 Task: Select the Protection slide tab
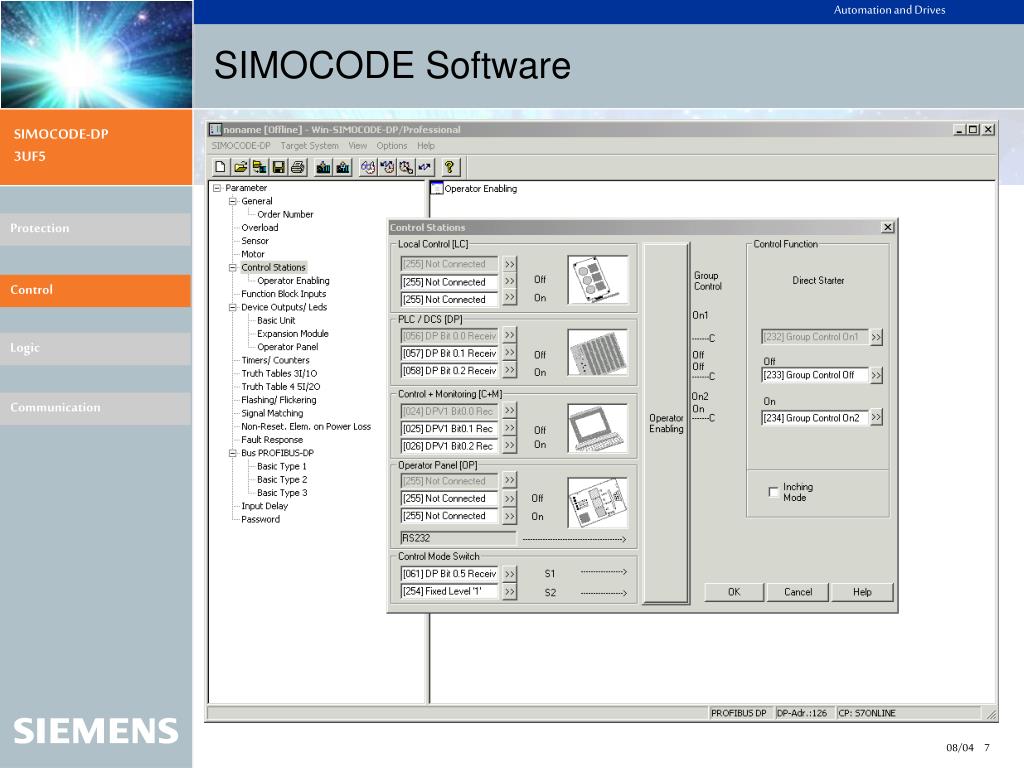click(95, 229)
